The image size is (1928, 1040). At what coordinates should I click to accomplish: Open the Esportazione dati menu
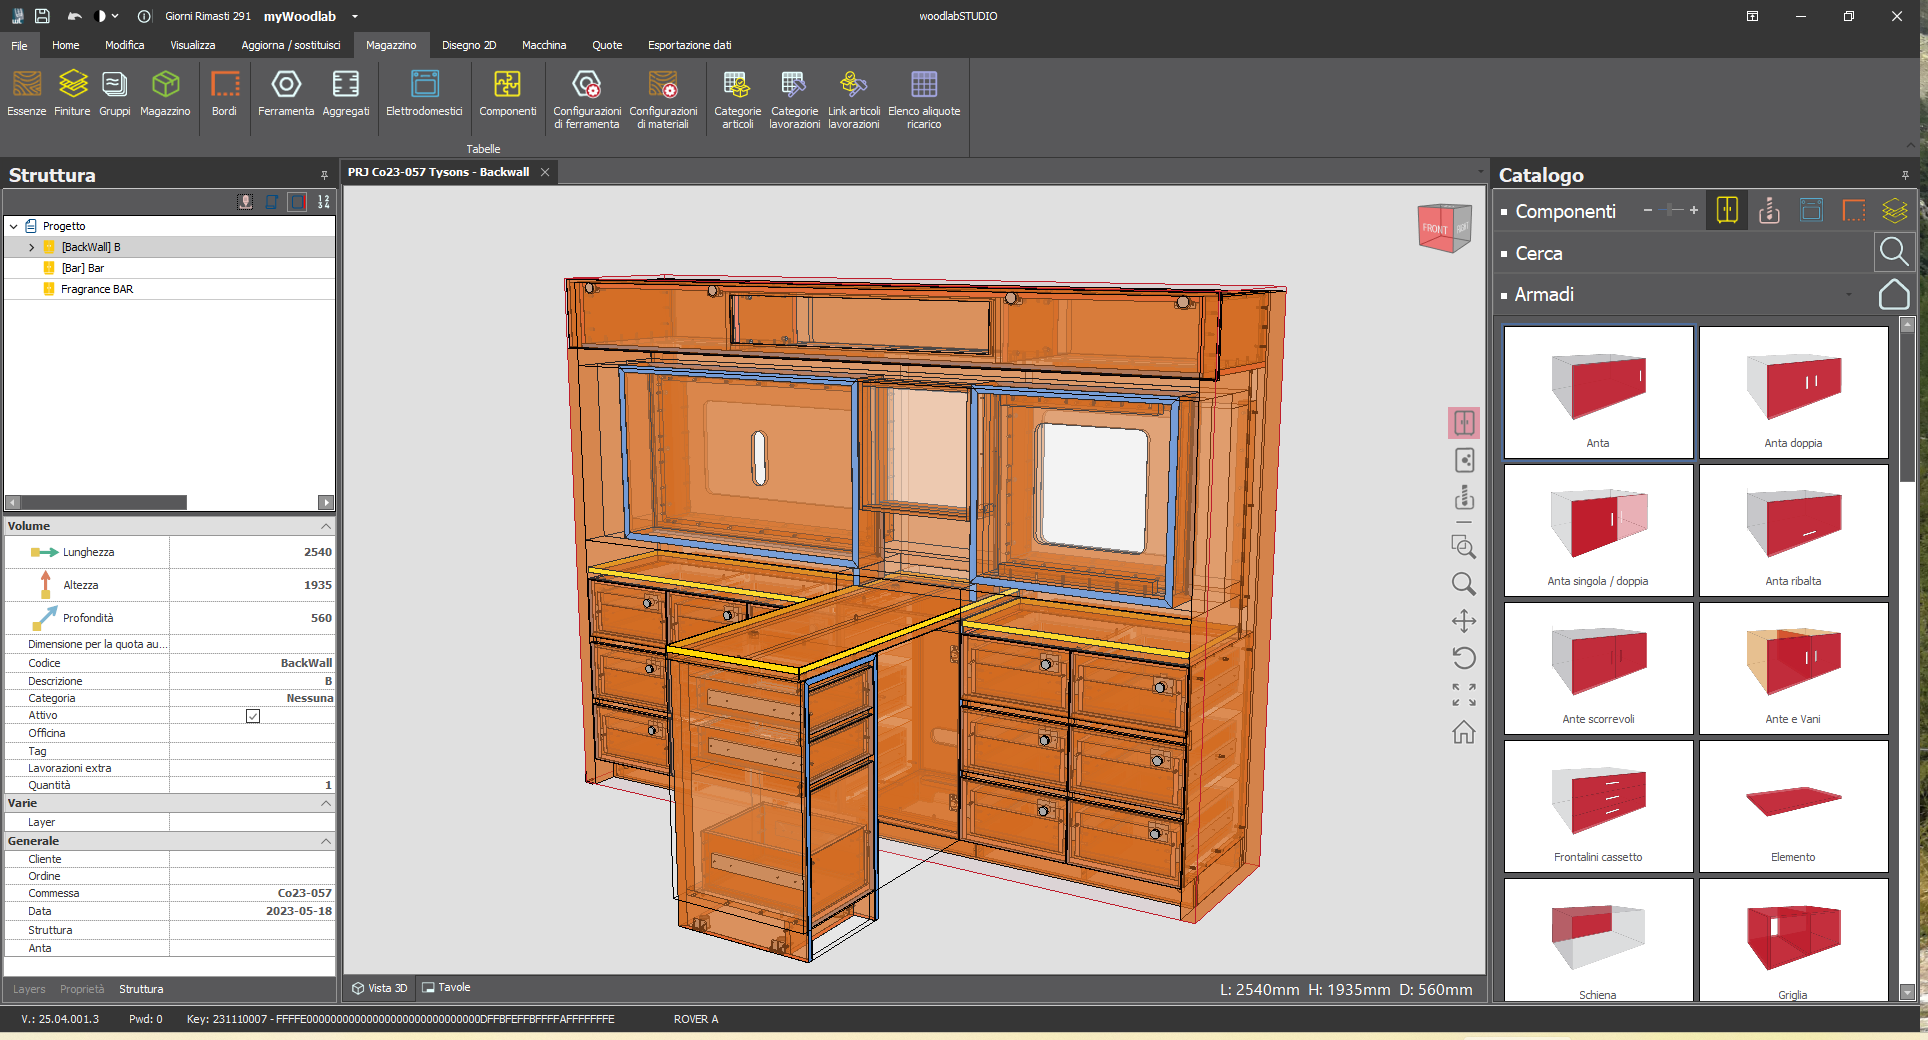click(x=690, y=45)
